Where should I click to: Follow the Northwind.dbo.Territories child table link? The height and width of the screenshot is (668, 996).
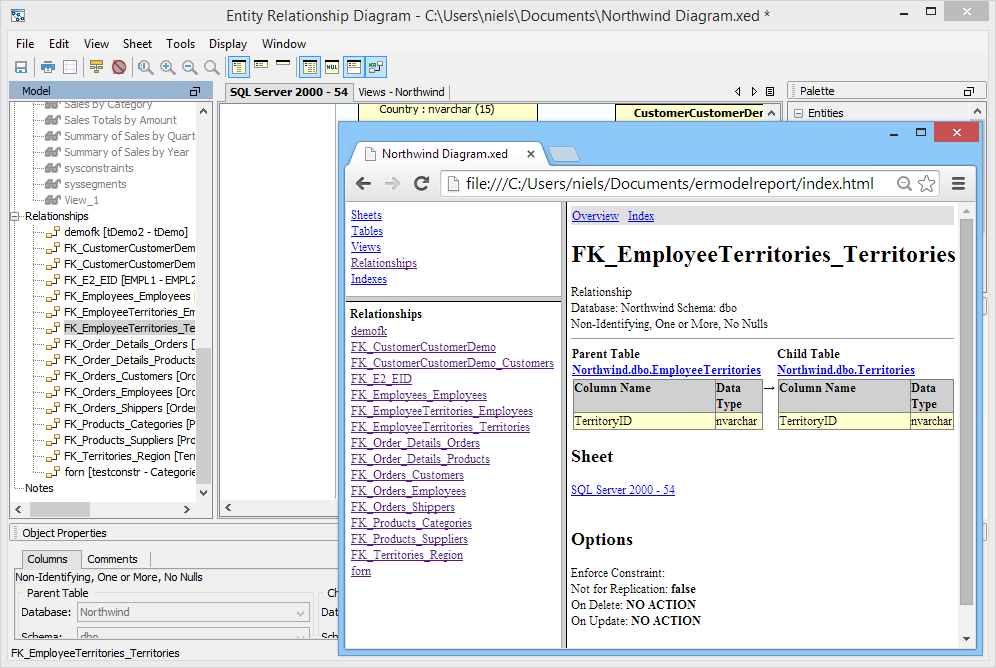click(x=846, y=370)
